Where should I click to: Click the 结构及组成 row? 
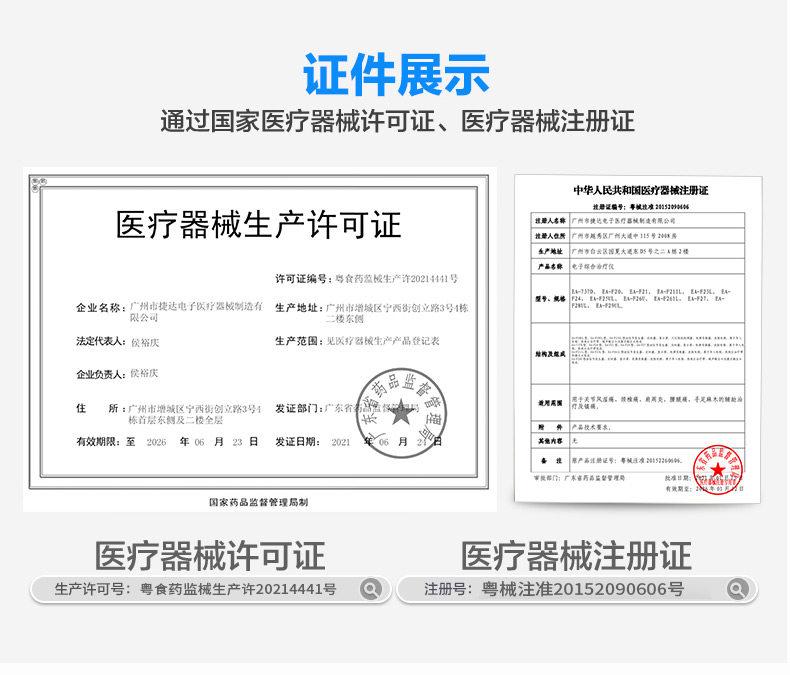point(638,354)
